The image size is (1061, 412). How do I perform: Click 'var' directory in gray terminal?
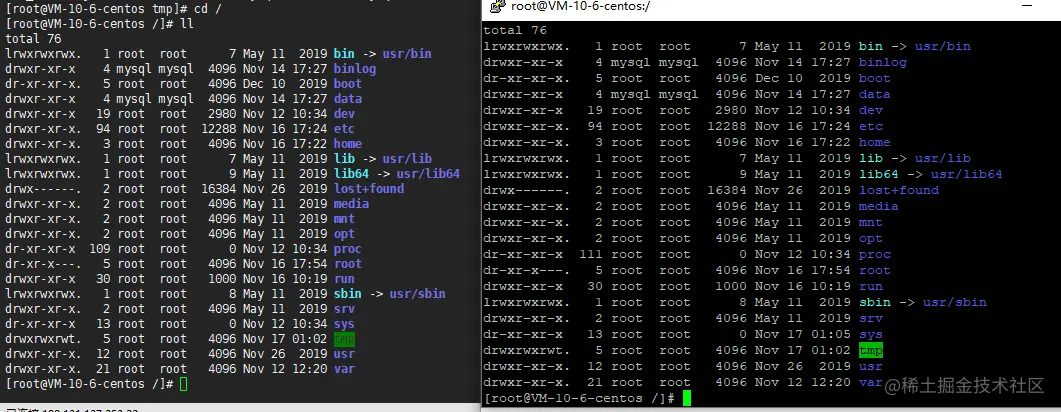tap(344, 369)
